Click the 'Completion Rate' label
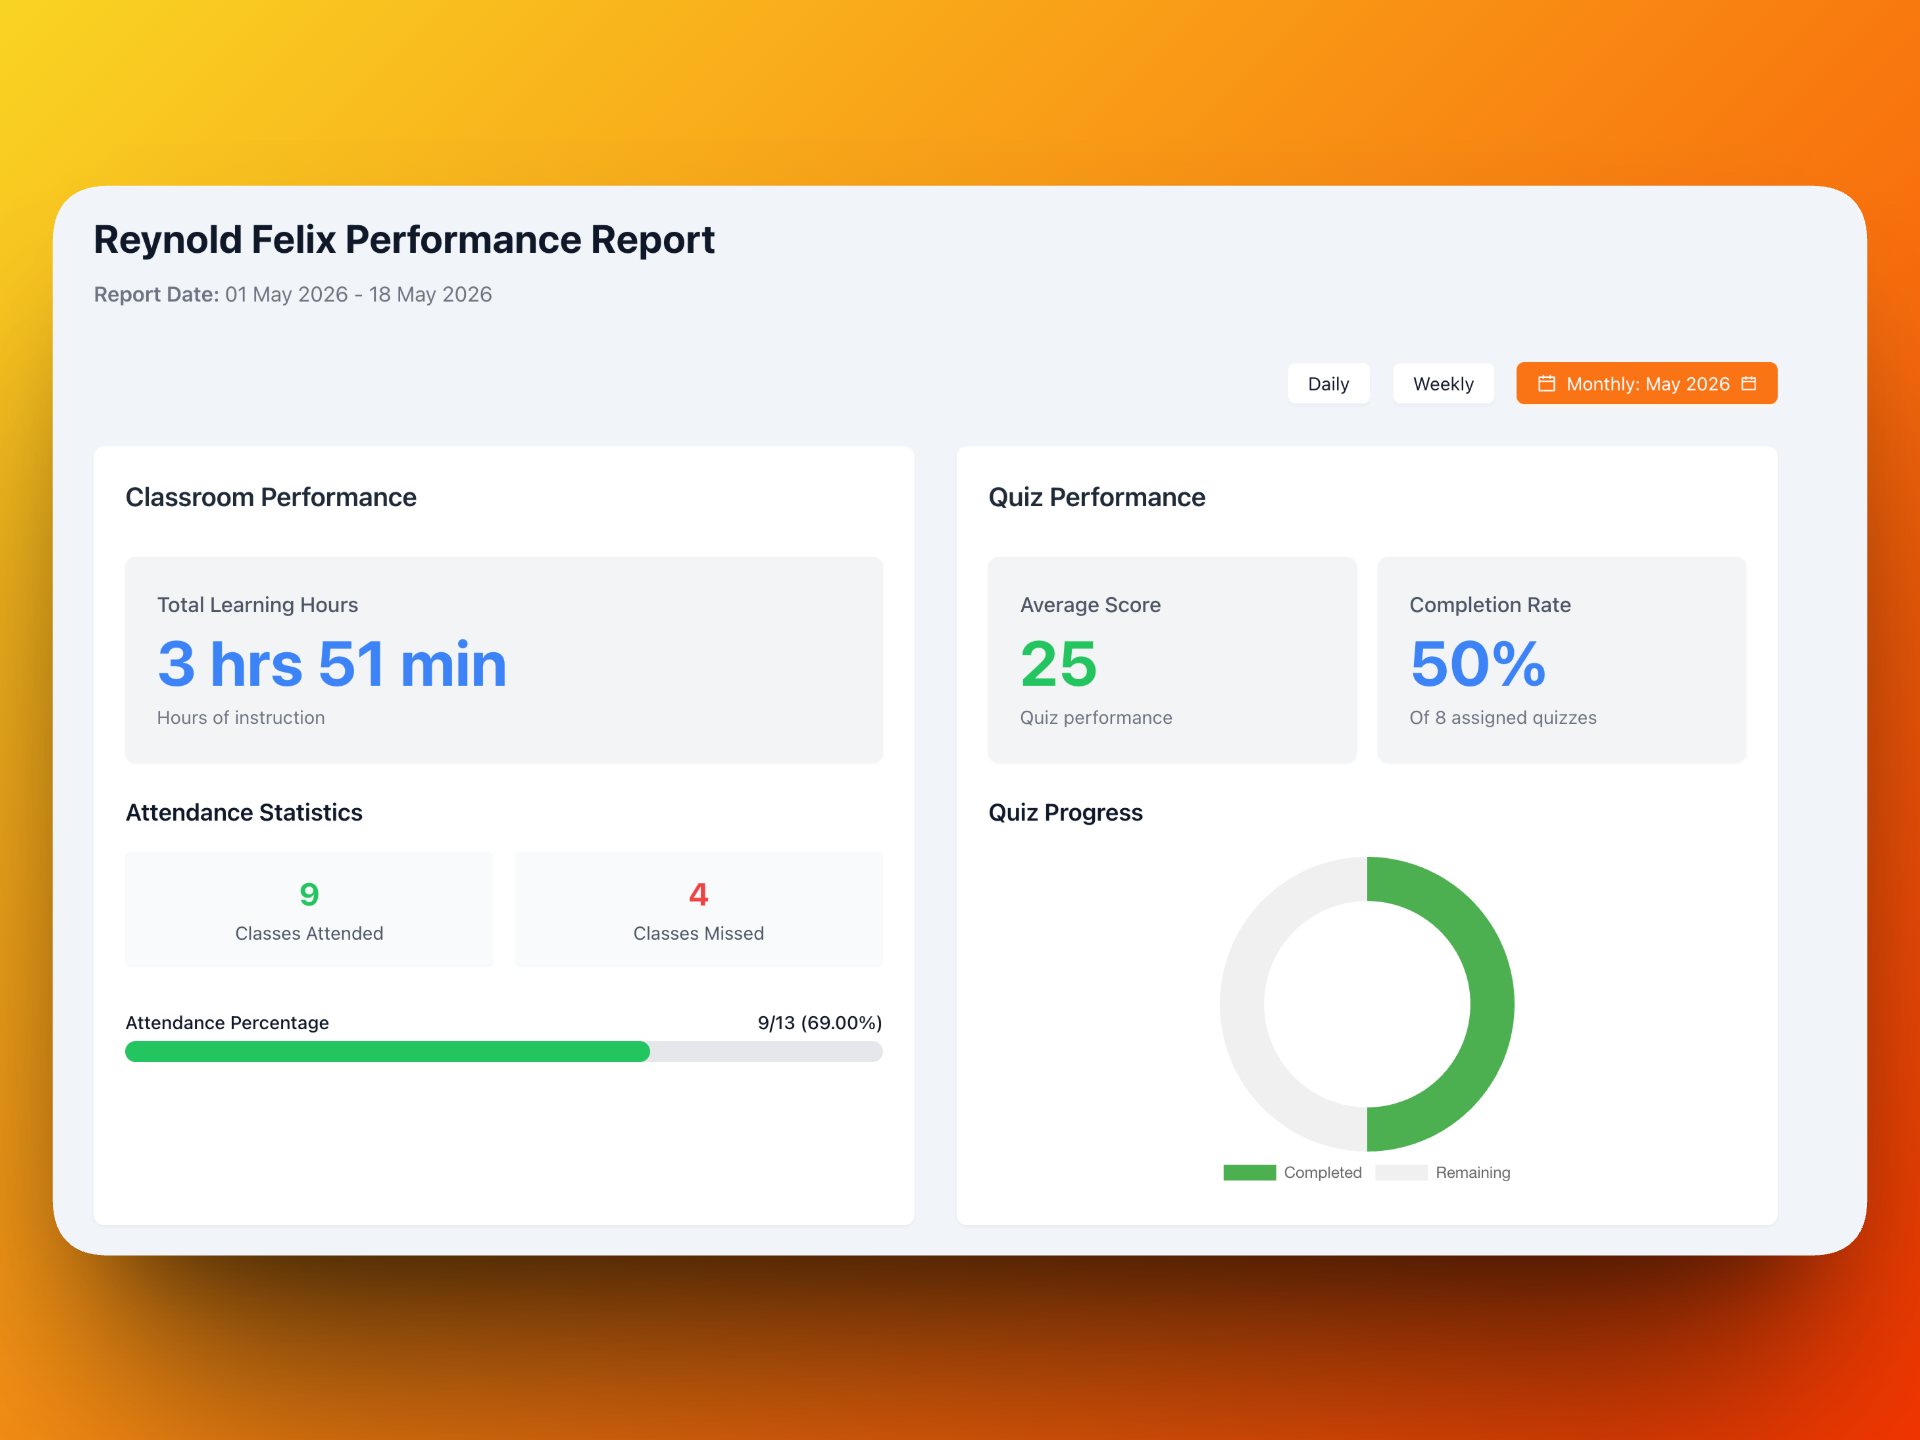This screenshot has height=1440, width=1920. coord(1490,604)
